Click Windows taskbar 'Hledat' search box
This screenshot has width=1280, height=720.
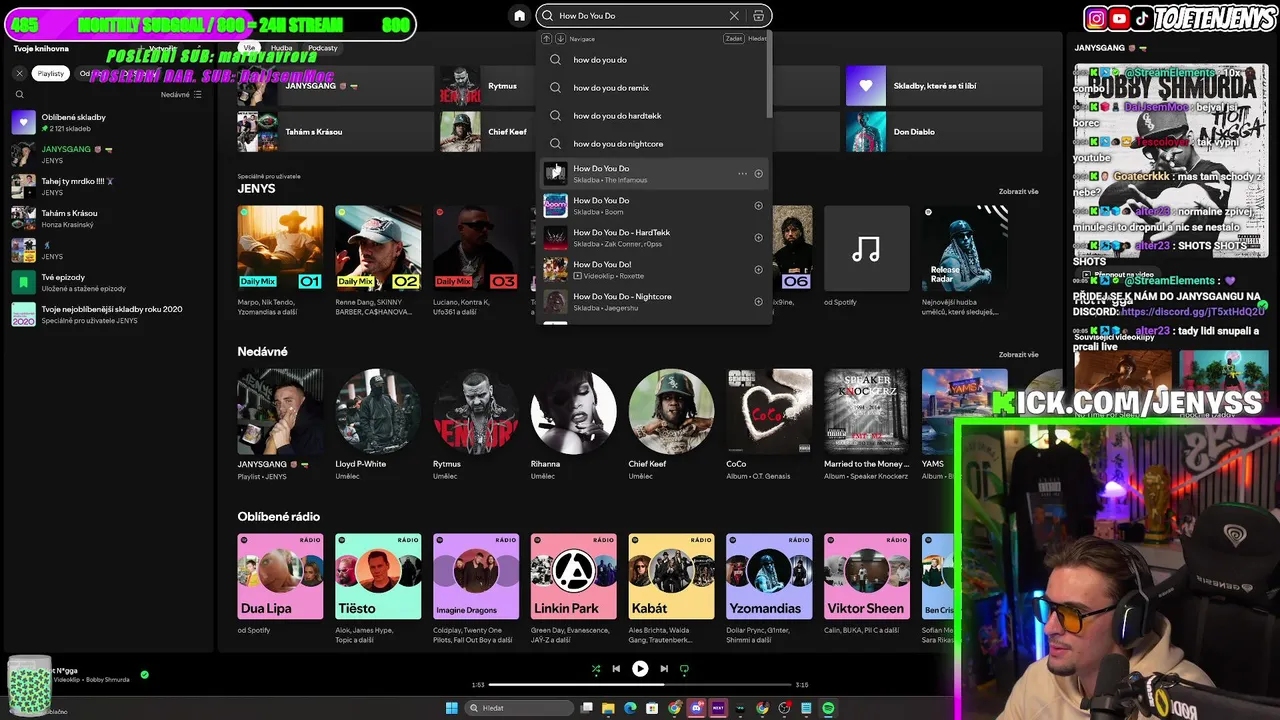(x=519, y=708)
